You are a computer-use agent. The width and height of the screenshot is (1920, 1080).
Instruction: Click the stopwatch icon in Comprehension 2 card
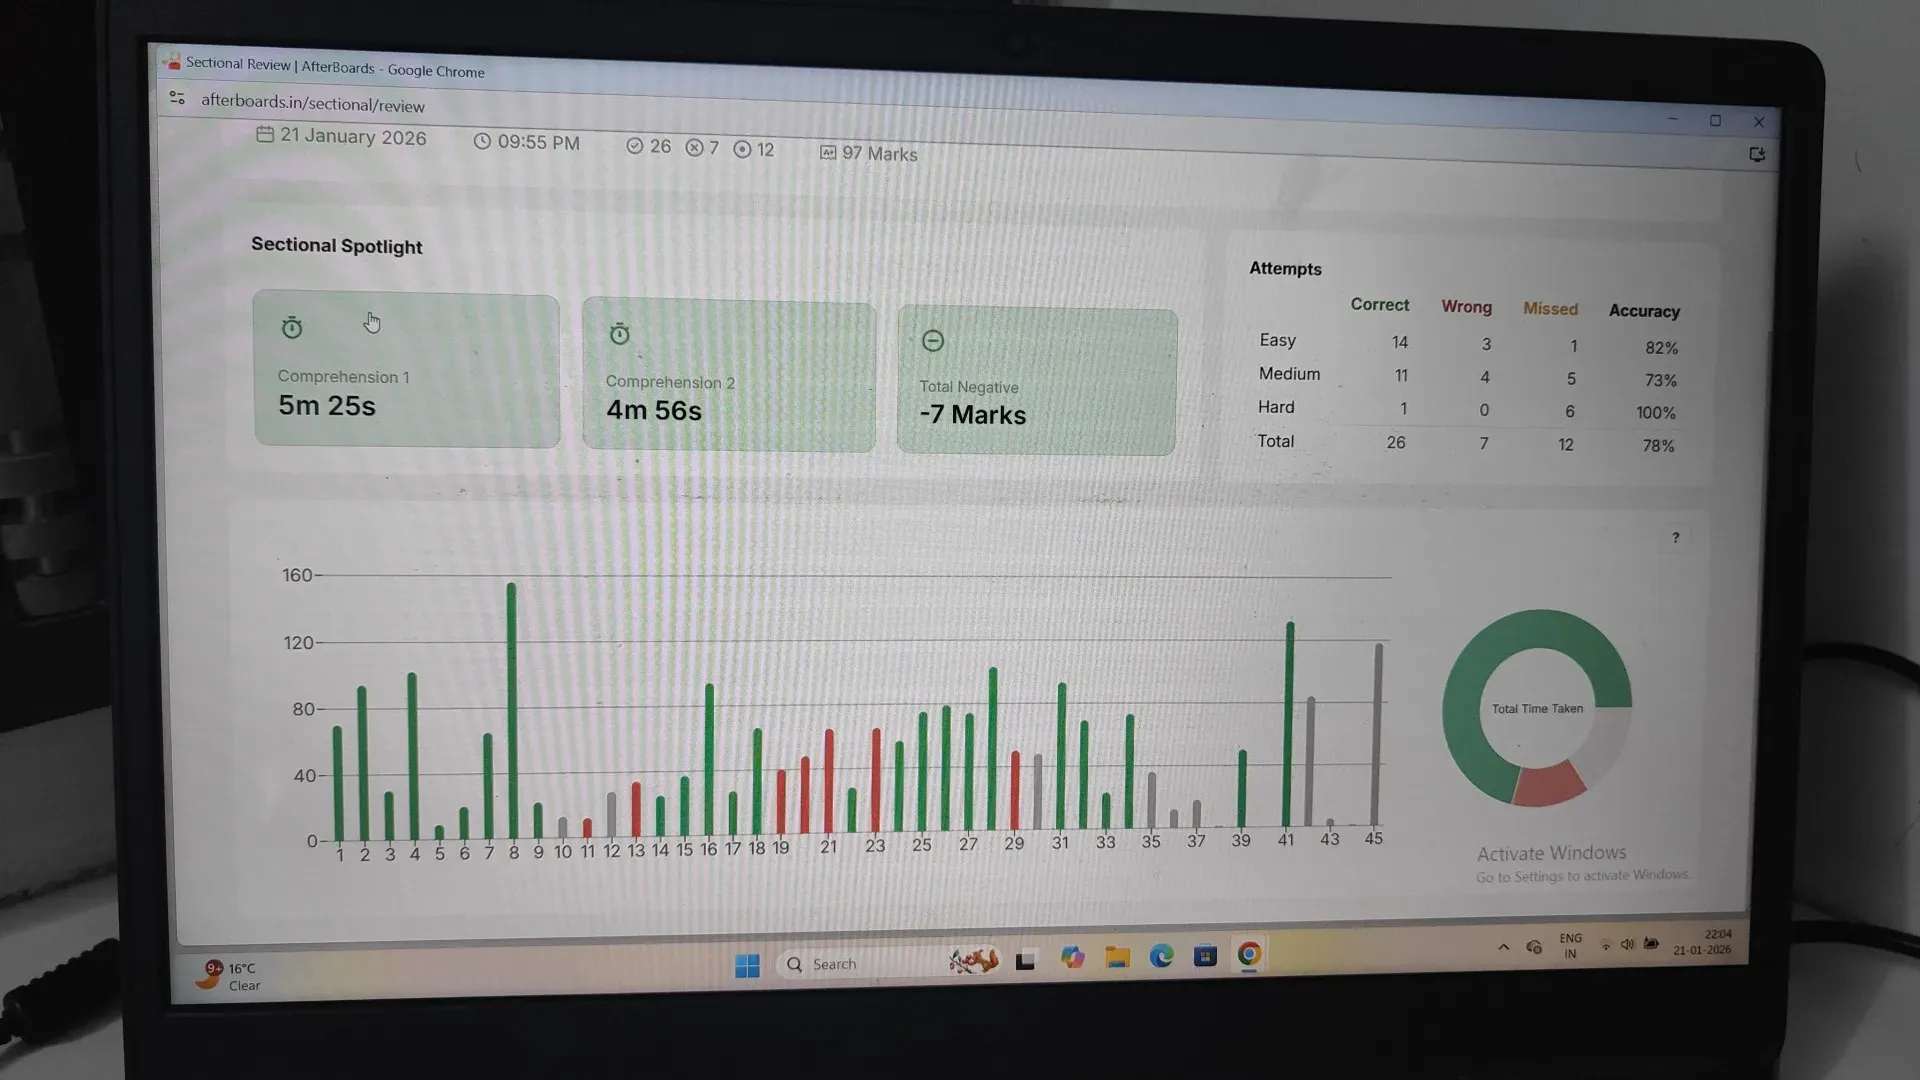tap(620, 334)
